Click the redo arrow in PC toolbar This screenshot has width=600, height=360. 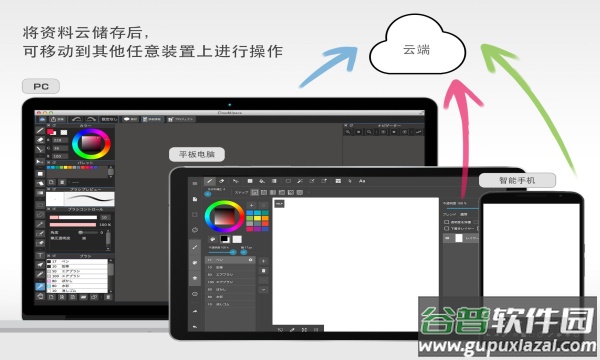(91, 119)
